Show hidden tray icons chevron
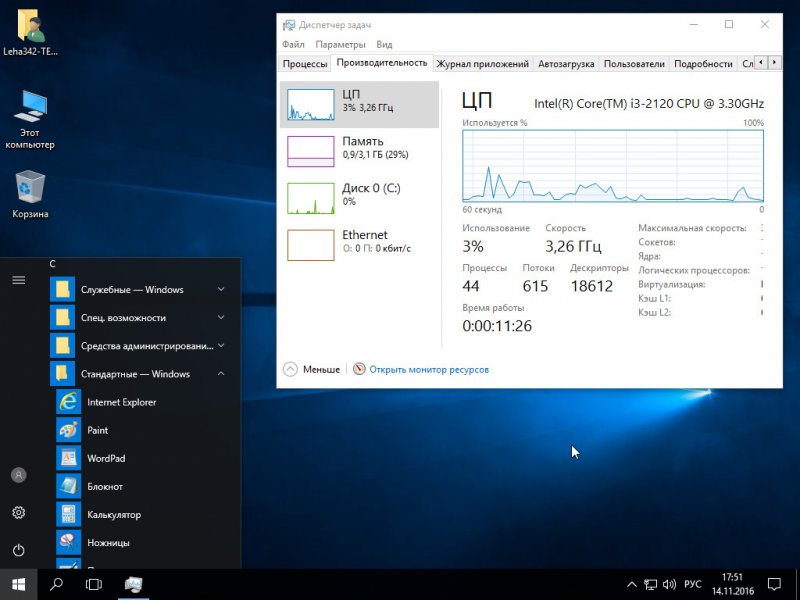This screenshot has height=600, width=800. click(x=632, y=585)
